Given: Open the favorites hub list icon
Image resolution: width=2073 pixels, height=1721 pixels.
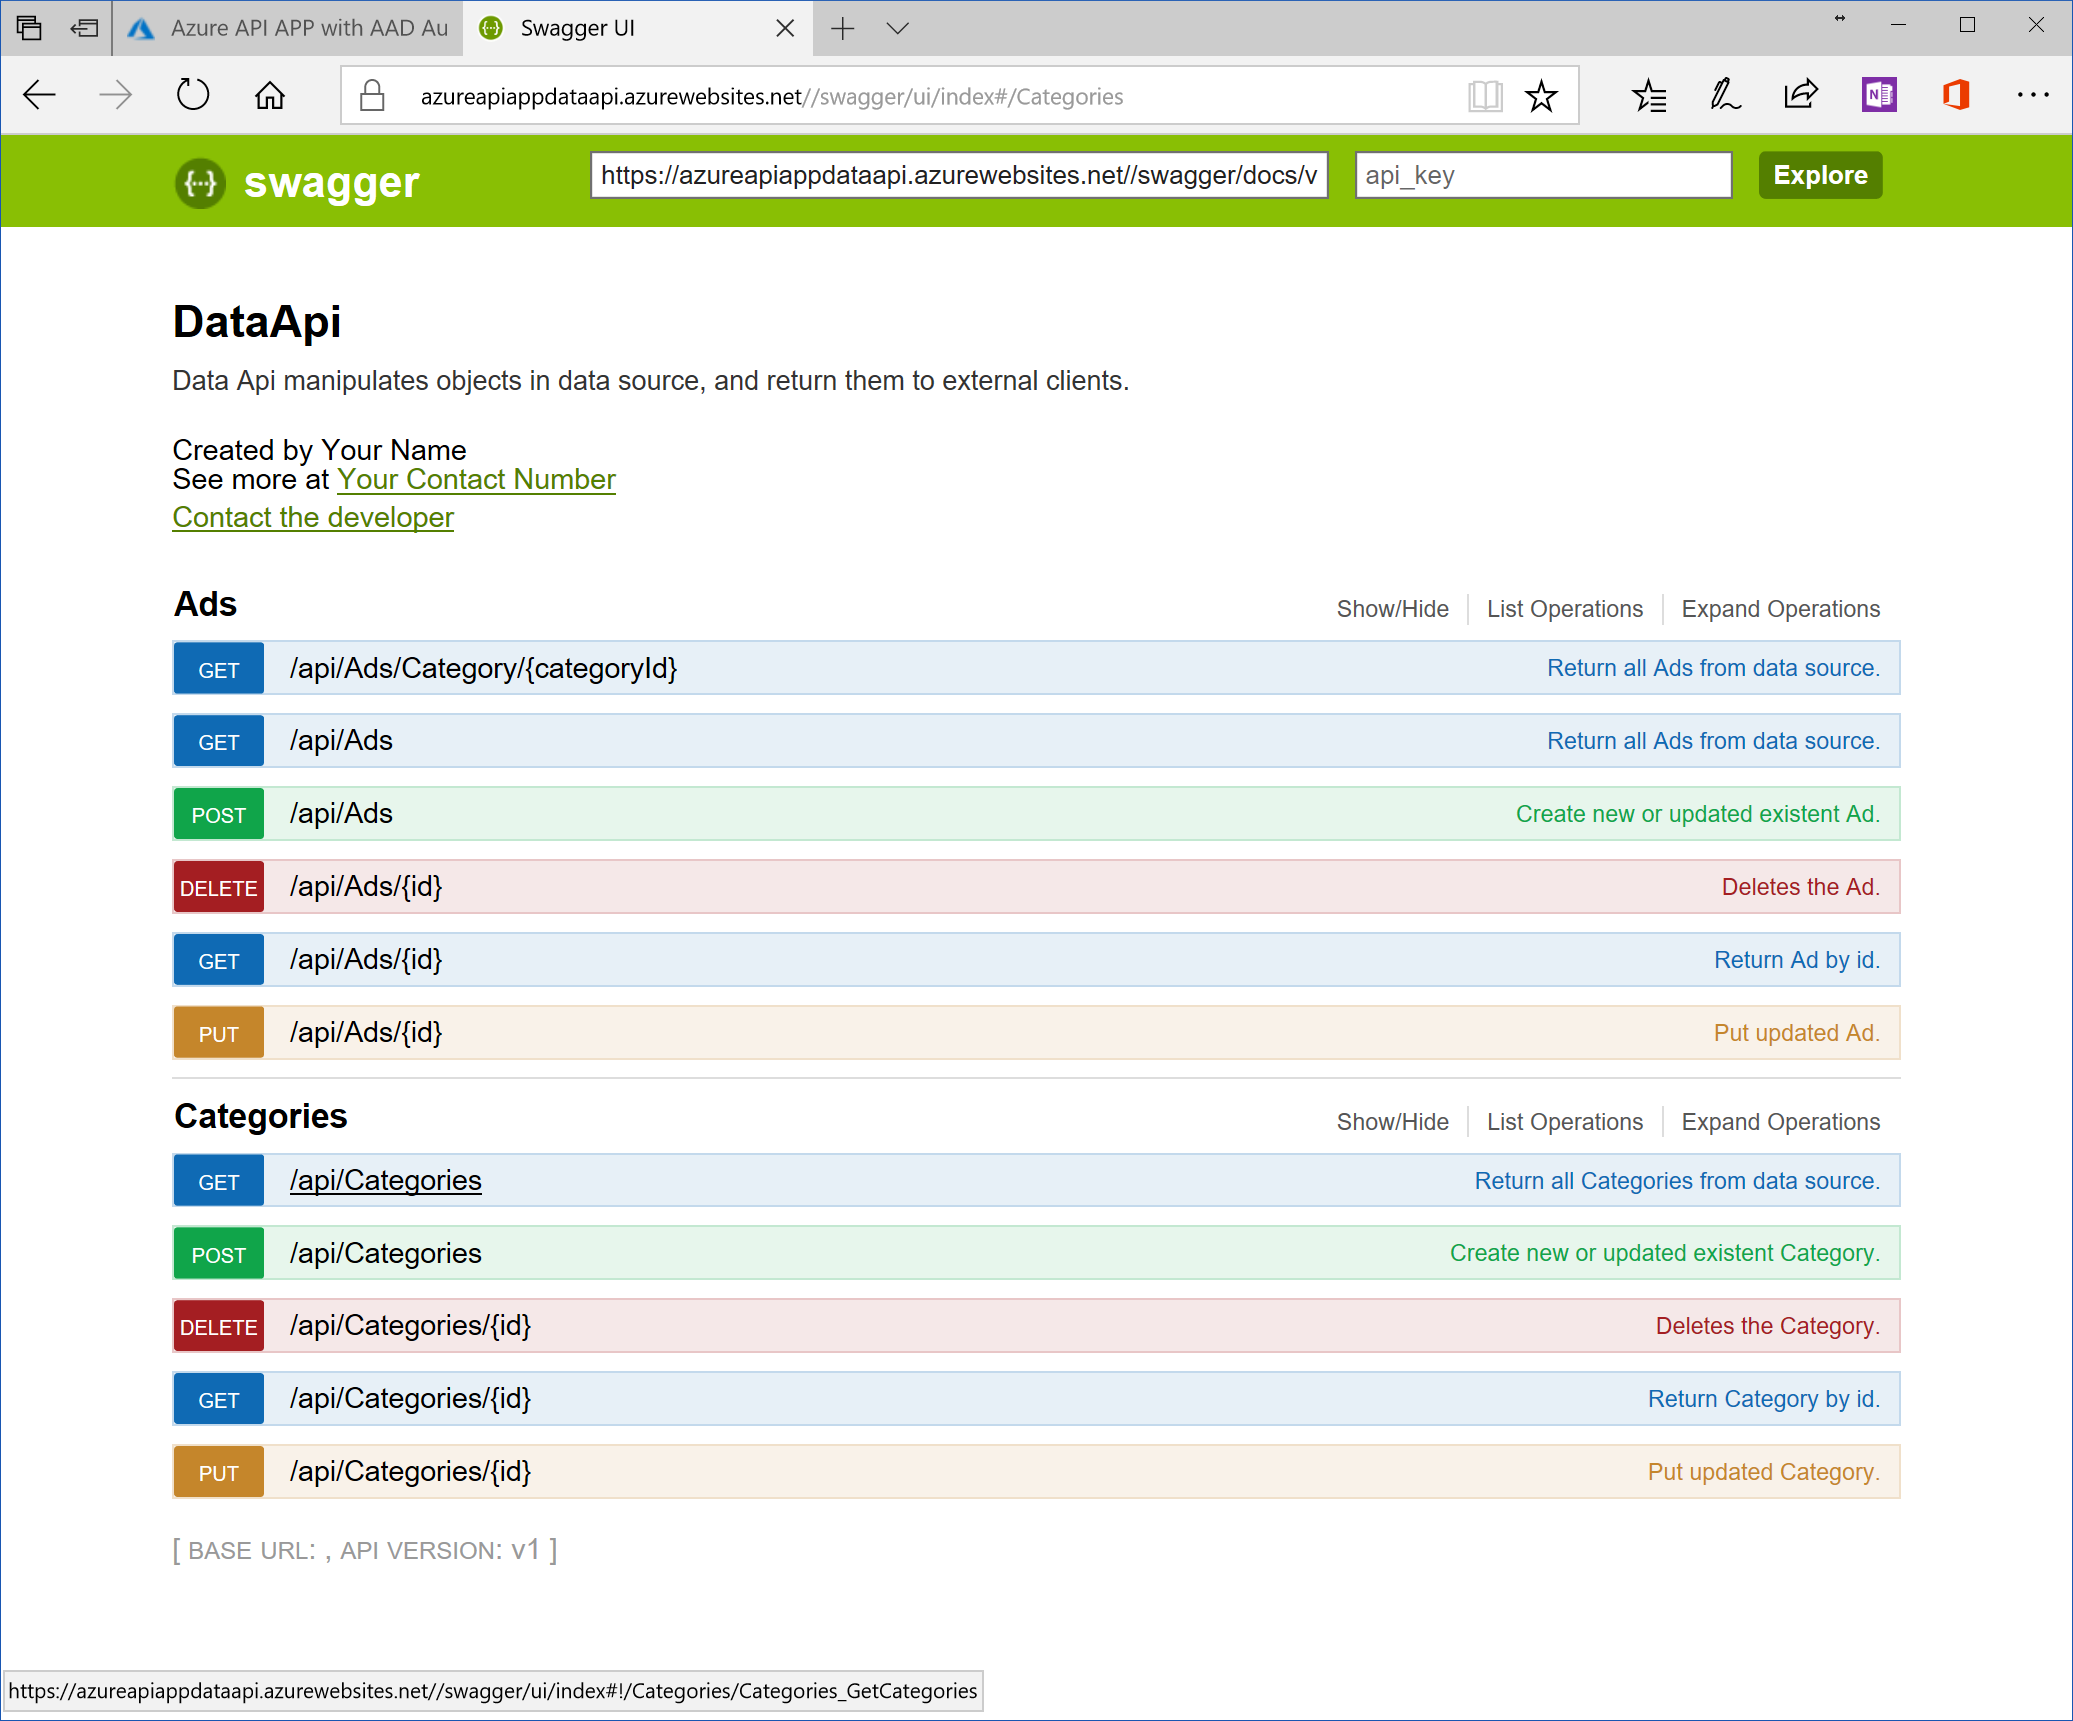Looking at the screenshot, I should [1648, 96].
